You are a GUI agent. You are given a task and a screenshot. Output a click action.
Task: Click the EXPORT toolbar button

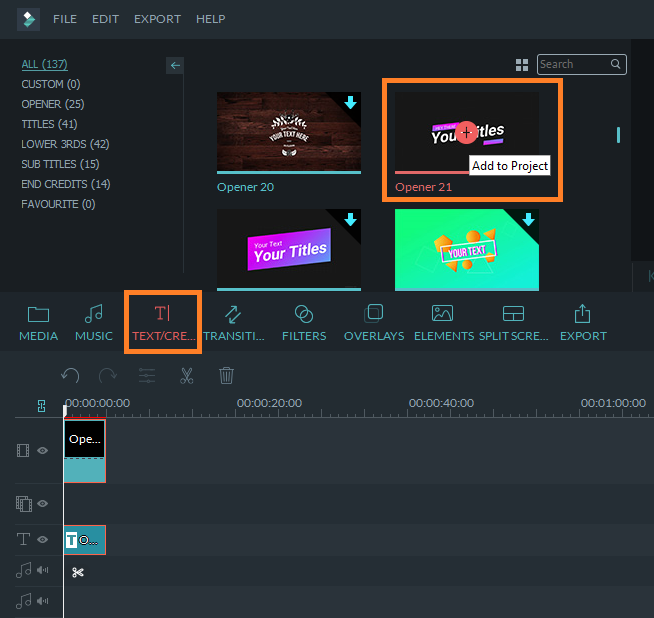coord(583,323)
